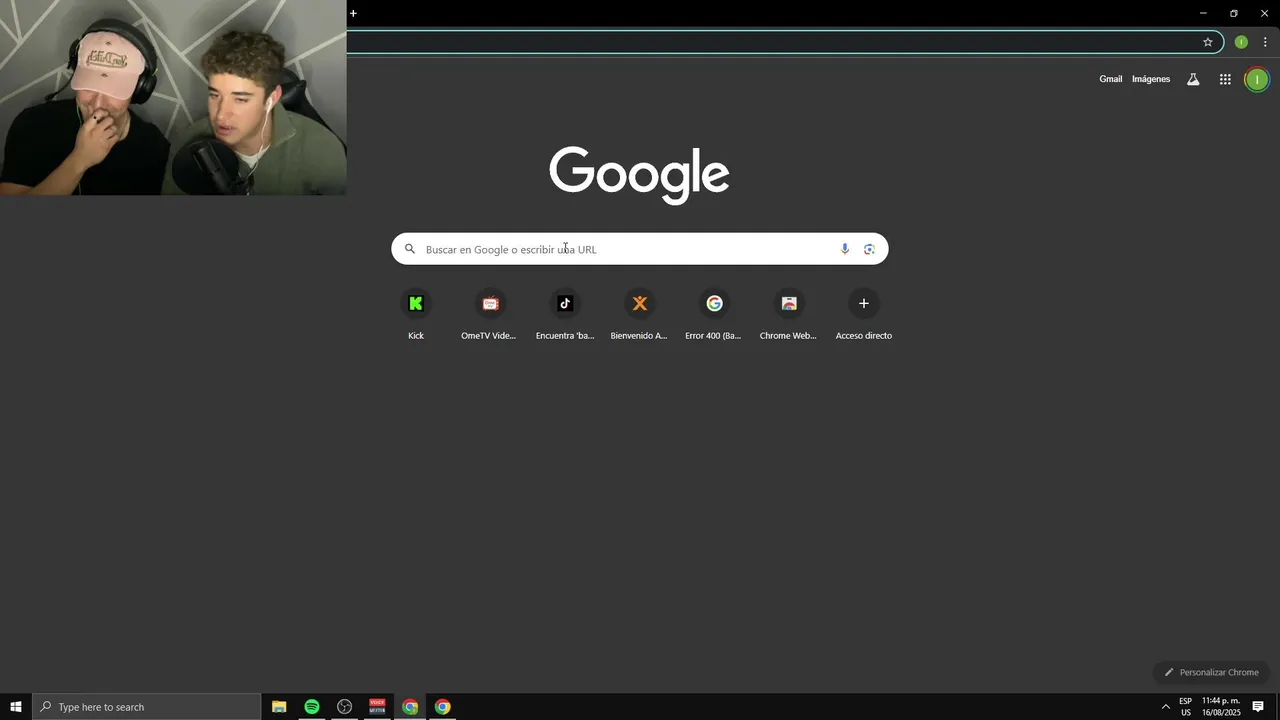Open Search Labs flask icon
Image resolution: width=1280 pixels, height=720 pixels.
point(1193,79)
